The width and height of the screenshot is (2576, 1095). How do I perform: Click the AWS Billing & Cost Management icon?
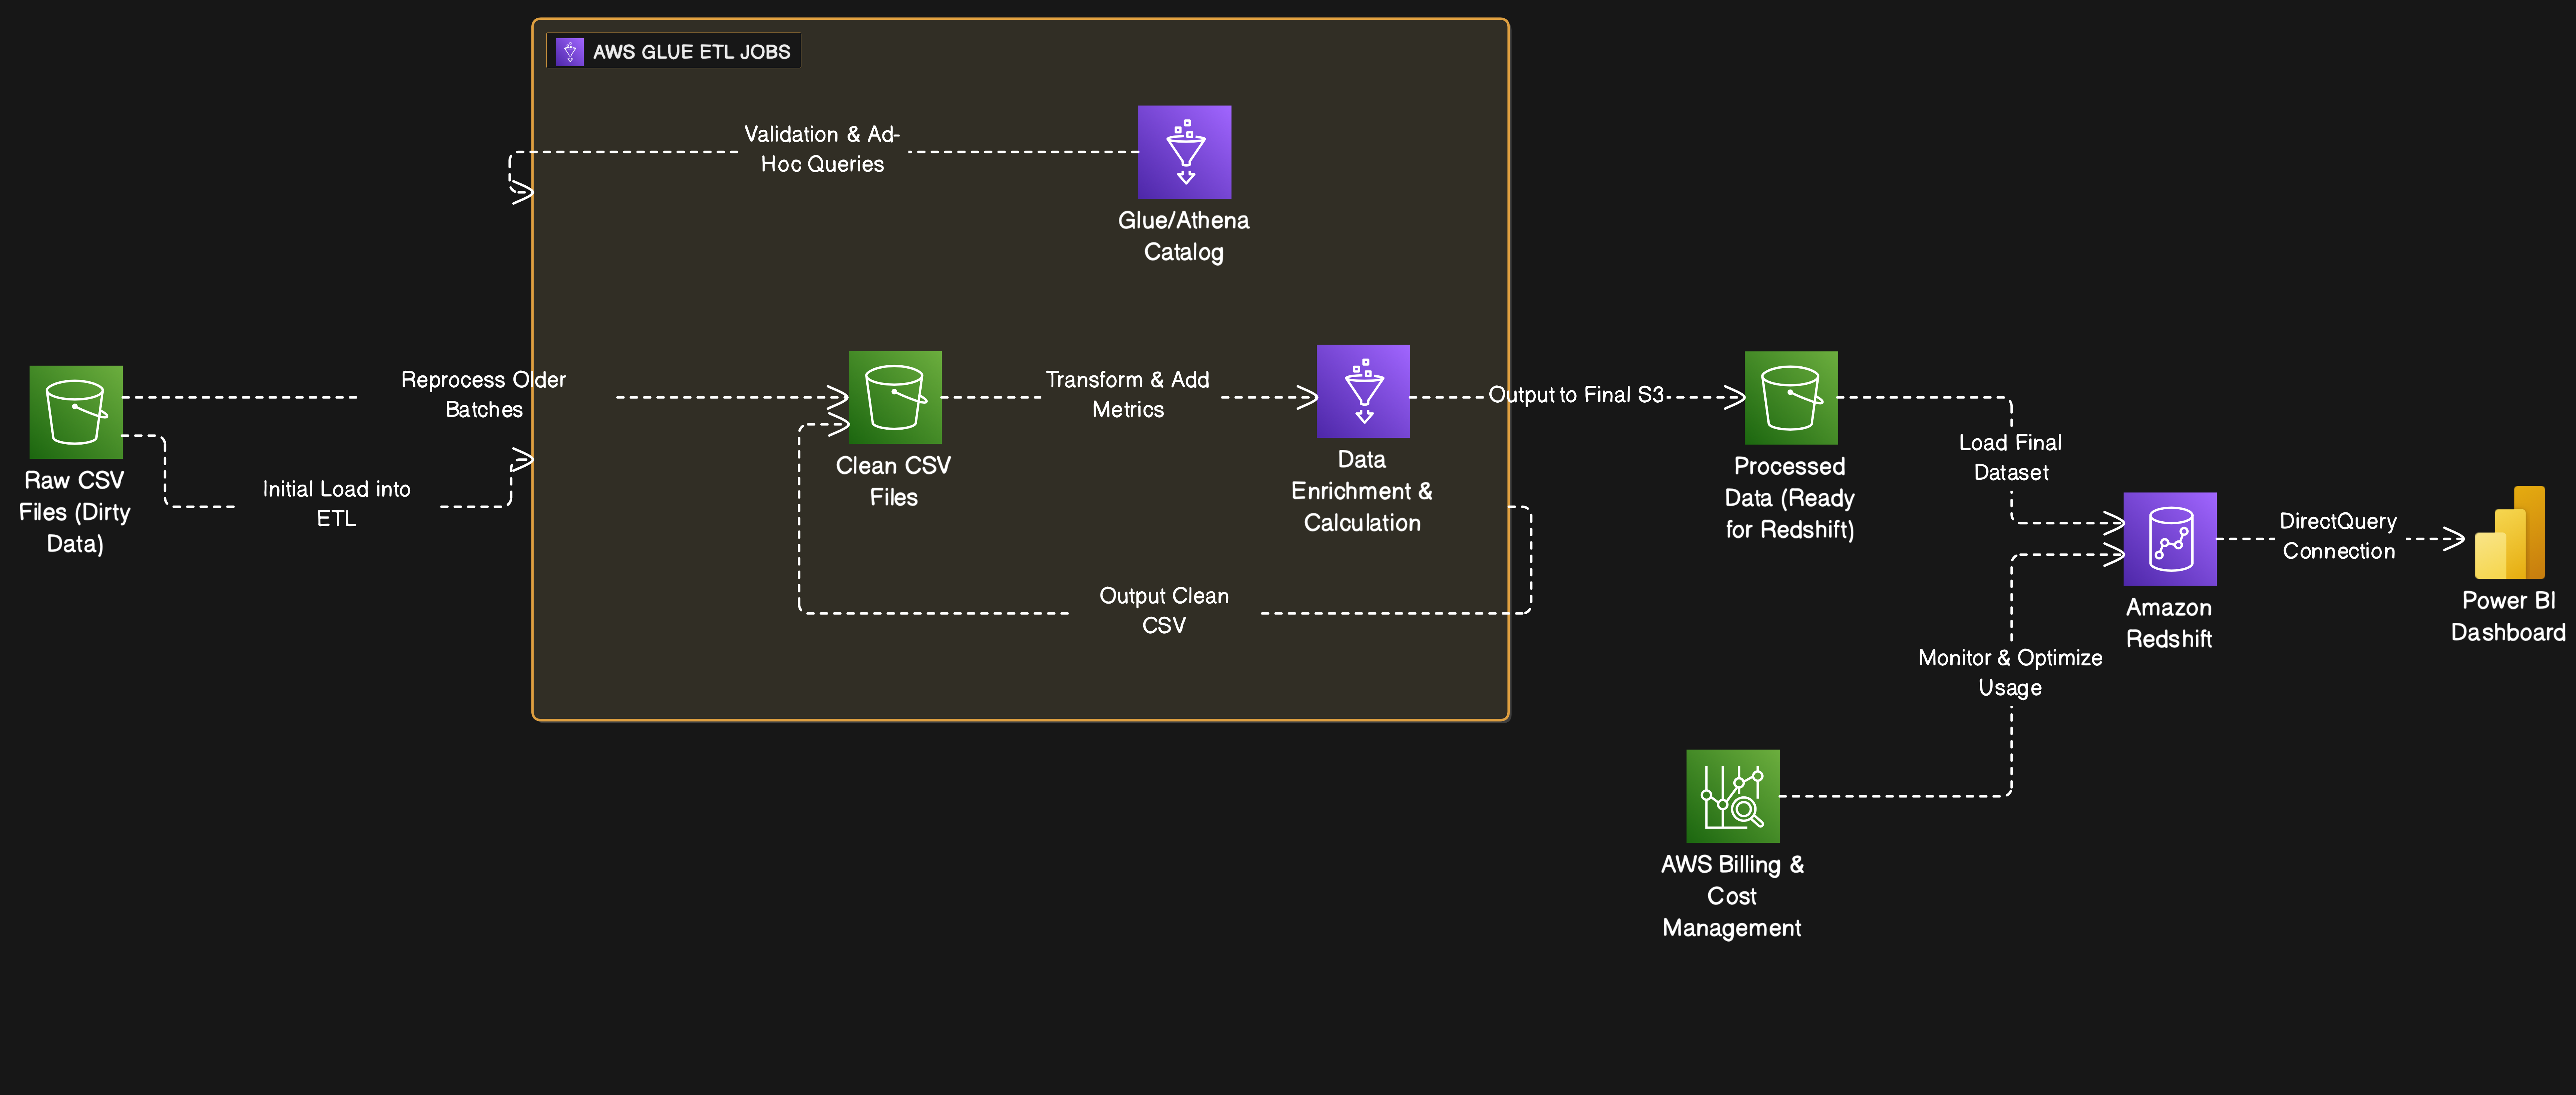(x=1733, y=796)
